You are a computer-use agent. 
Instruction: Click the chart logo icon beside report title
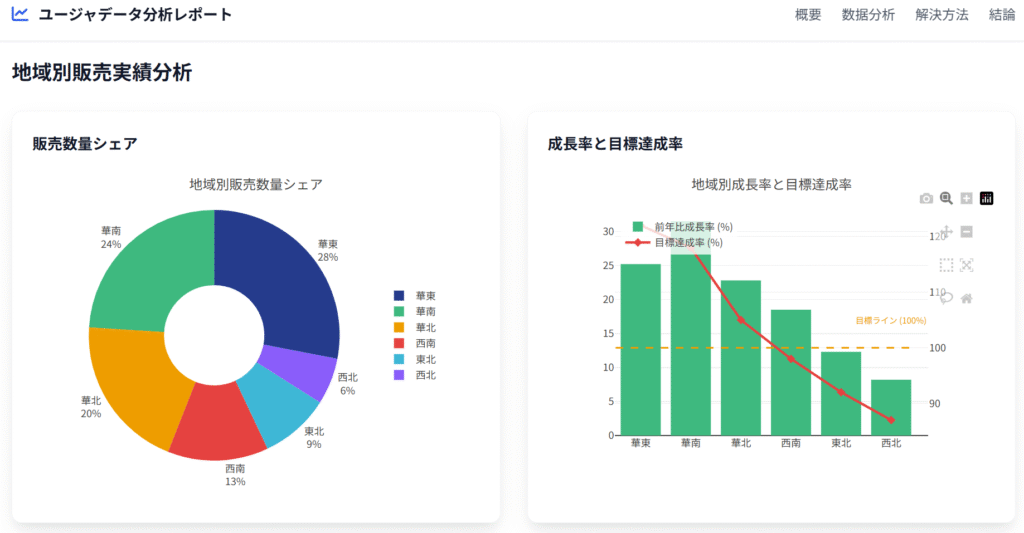(20, 14)
